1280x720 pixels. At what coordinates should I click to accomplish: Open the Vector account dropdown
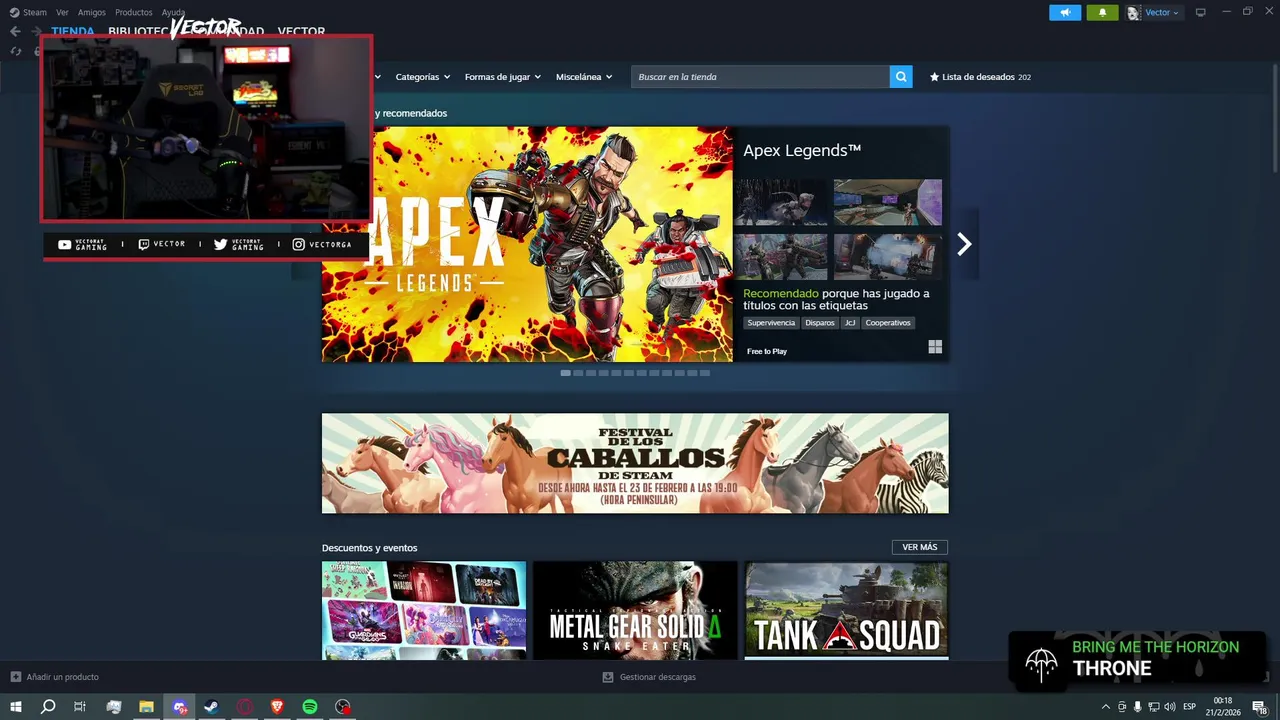click(x=1162, y=13)
